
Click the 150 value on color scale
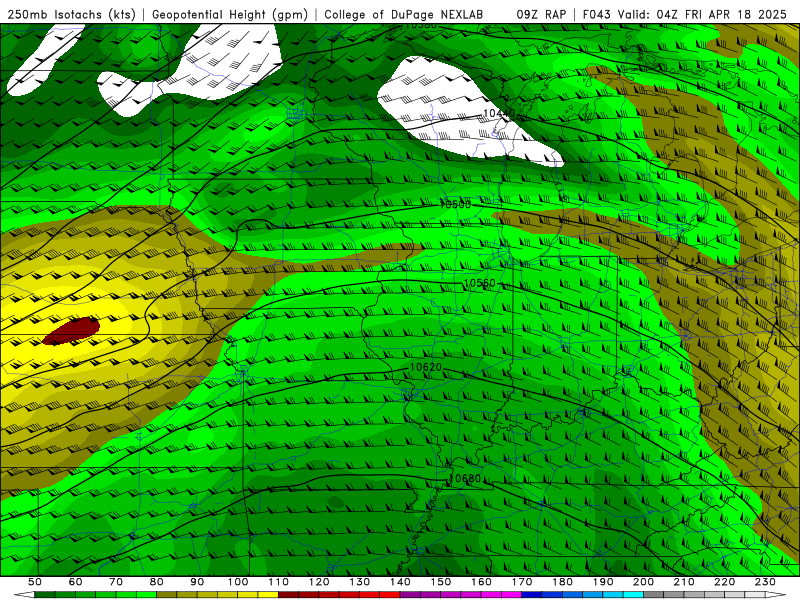[441, 582]
